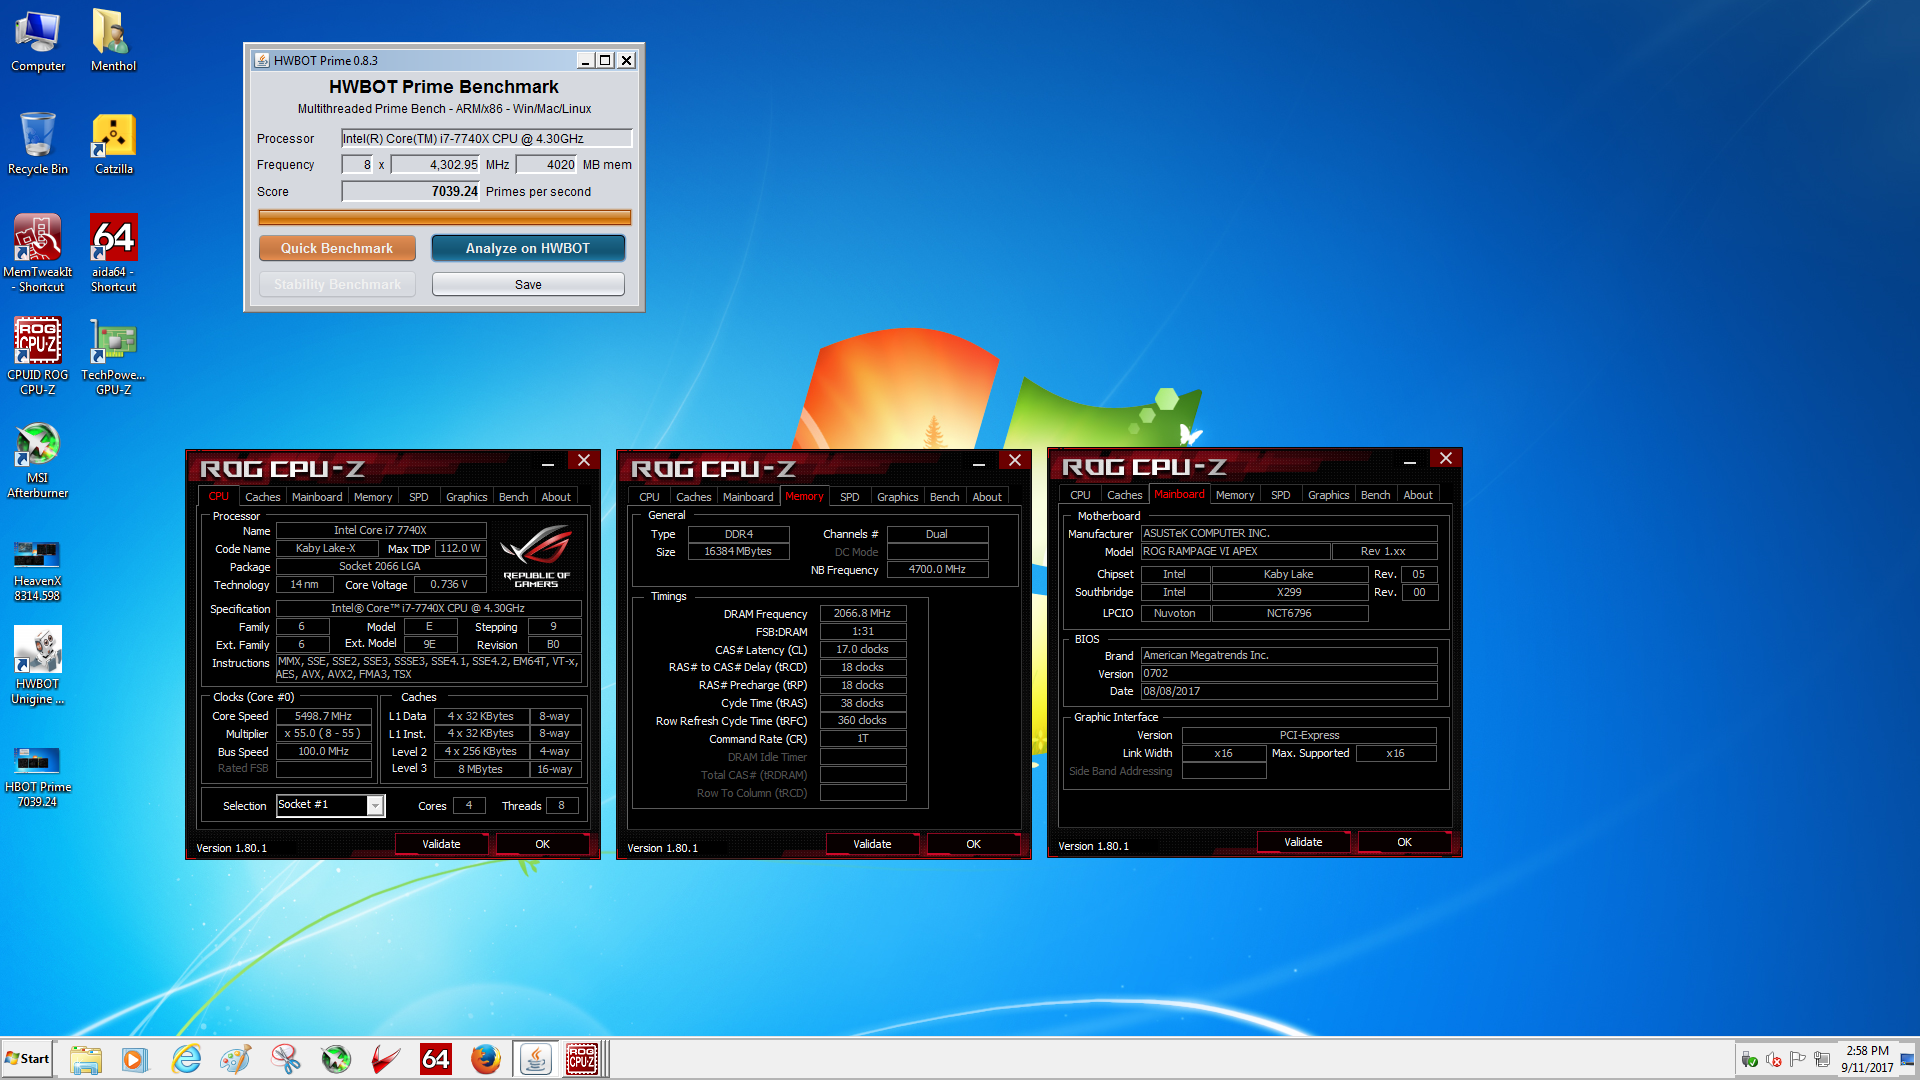Open AIDA64 from the taskbar
This screenshot has height=1080, width=1920.
436,1059
